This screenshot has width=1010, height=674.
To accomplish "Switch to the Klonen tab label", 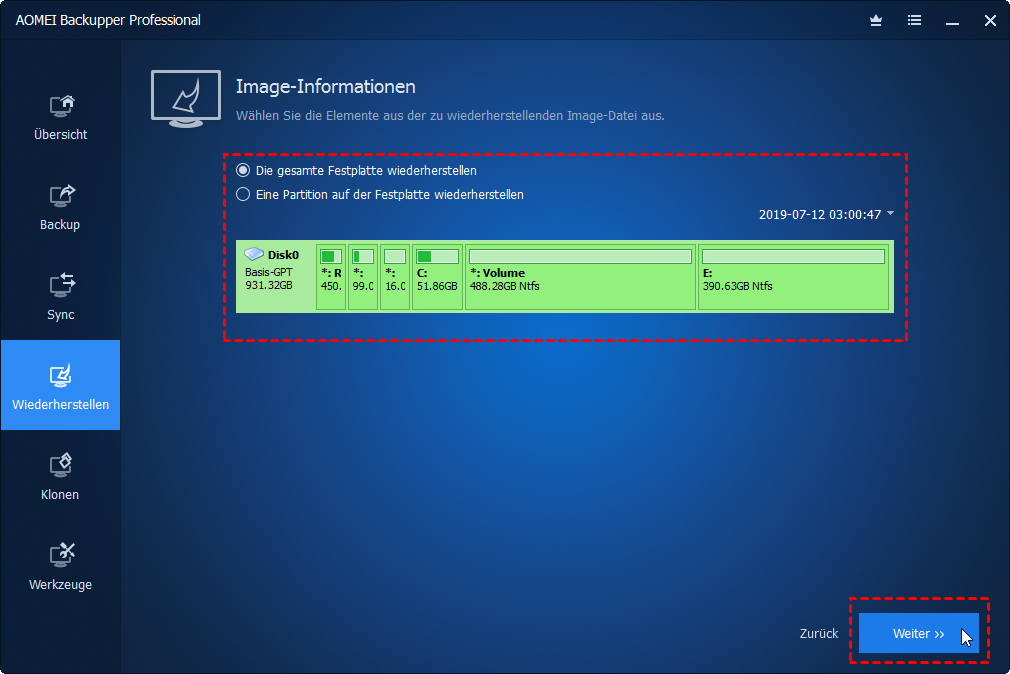I will pos(60,495).
